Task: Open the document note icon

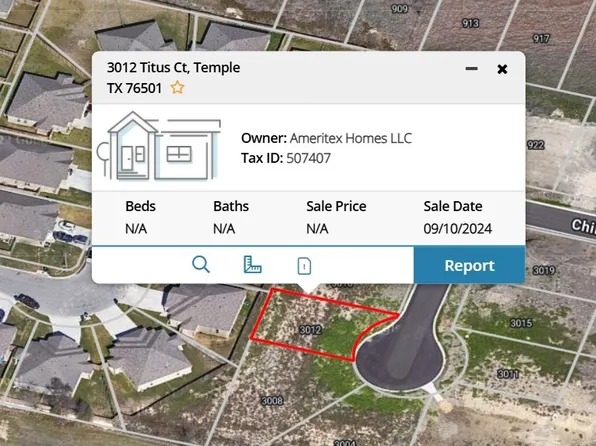Action: point(304,266)
